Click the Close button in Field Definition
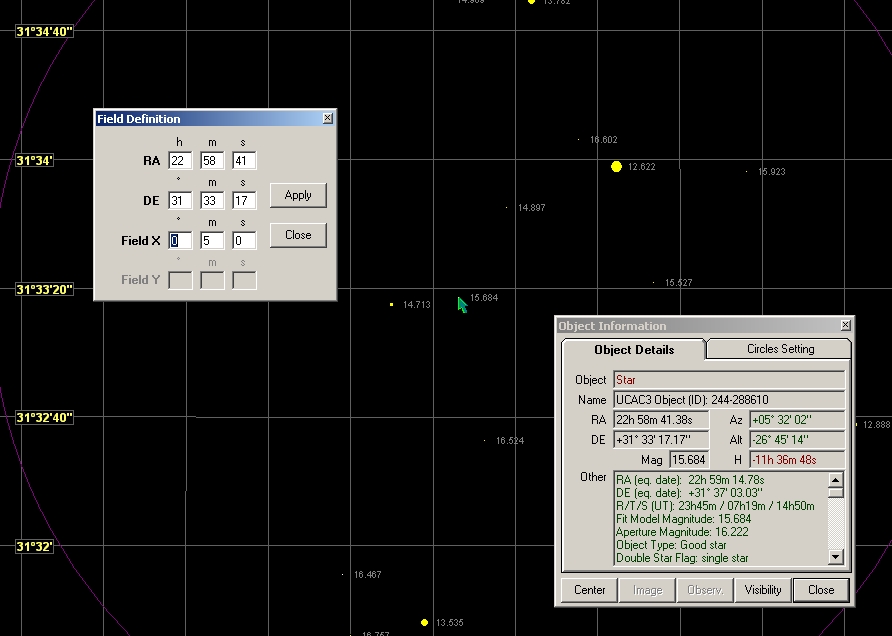The height and width of the screenshot is (636, 892). [x=298, y=235]
